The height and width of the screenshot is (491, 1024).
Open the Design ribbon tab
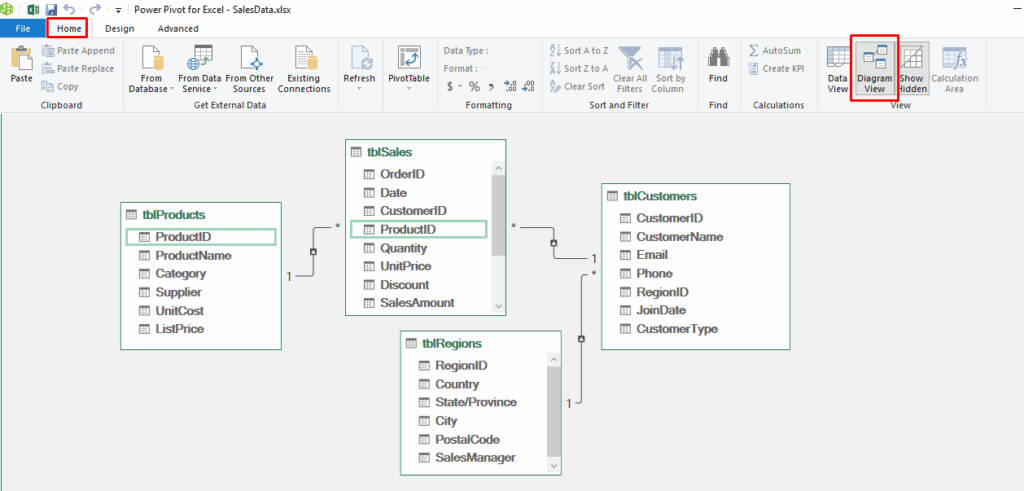(x=119, y=29)
